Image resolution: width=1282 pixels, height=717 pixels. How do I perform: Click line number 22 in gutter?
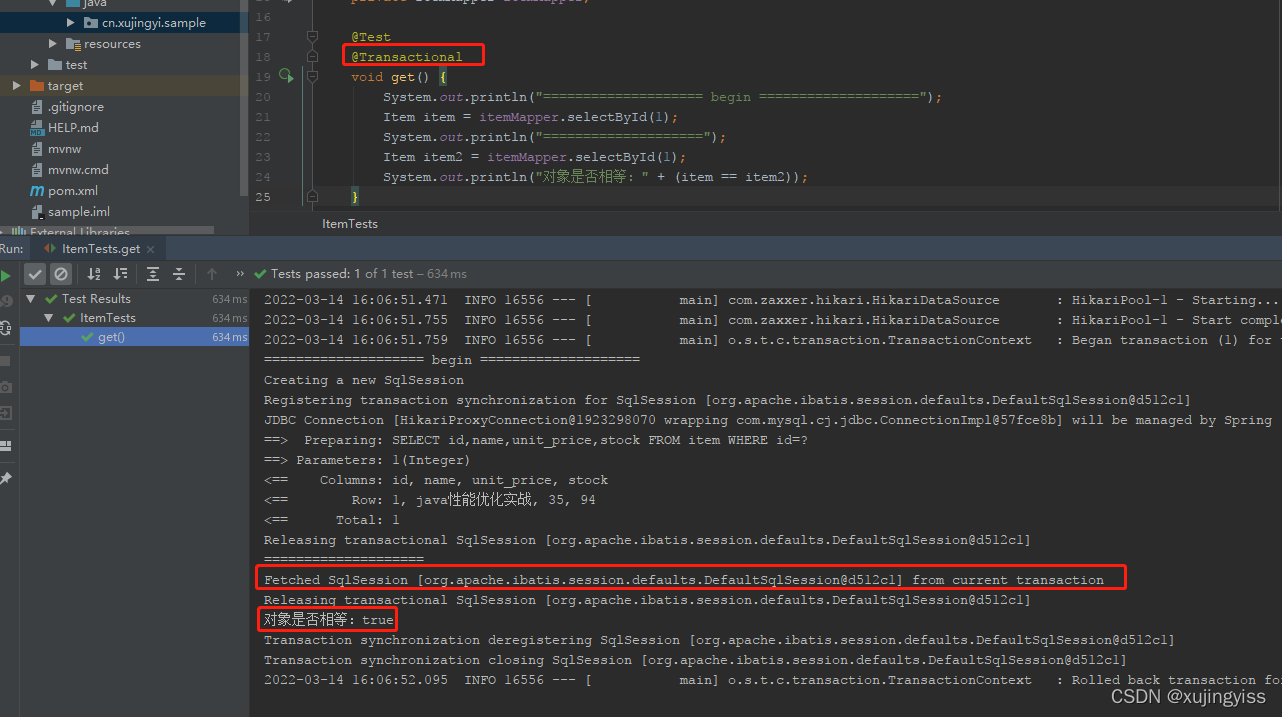tap(263, 137)
